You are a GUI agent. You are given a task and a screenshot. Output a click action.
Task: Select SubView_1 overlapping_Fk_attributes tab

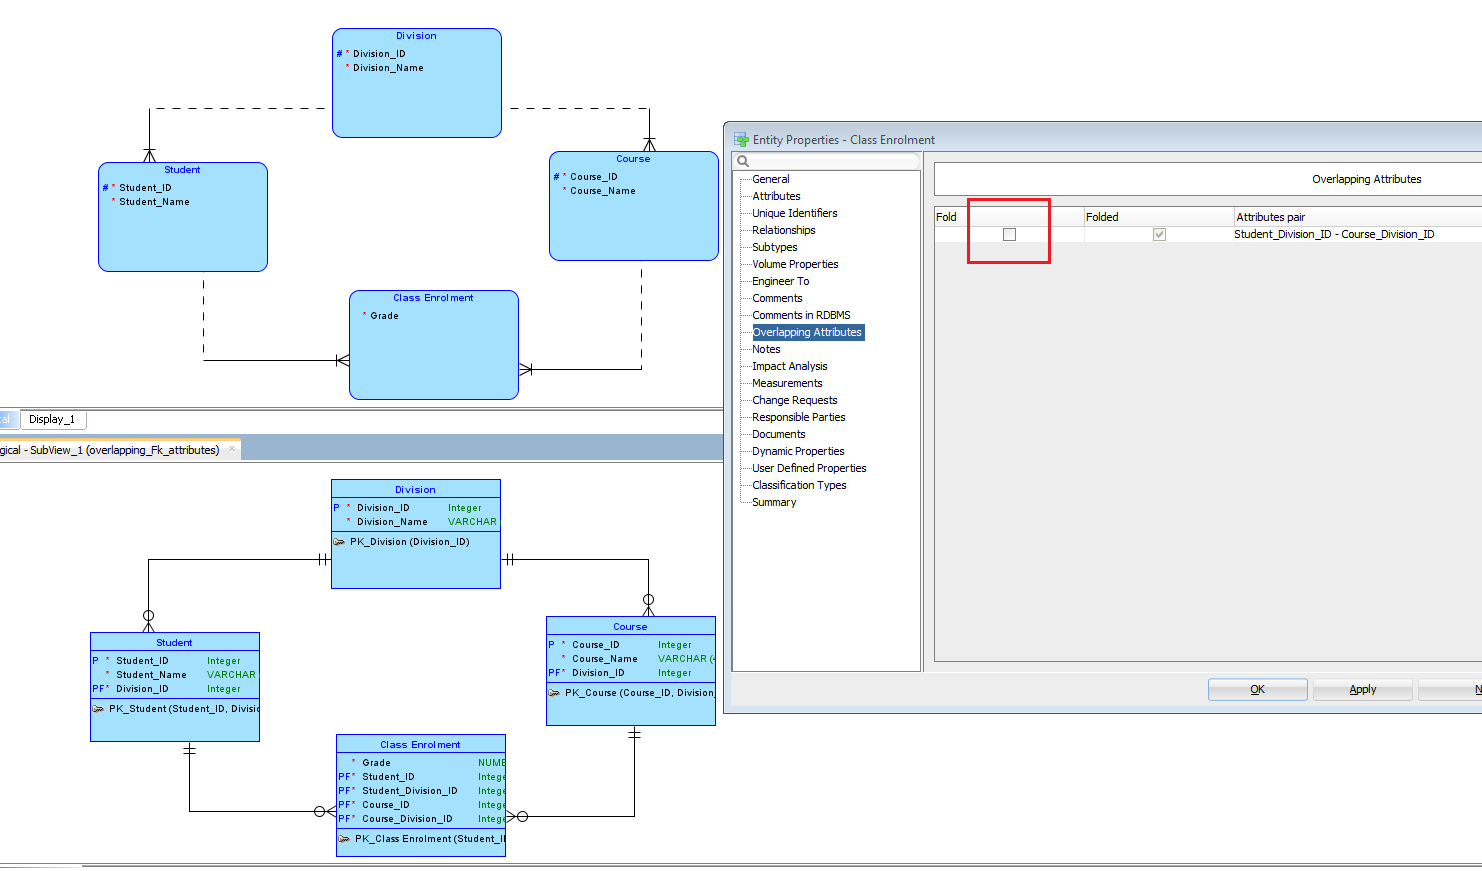118,450
